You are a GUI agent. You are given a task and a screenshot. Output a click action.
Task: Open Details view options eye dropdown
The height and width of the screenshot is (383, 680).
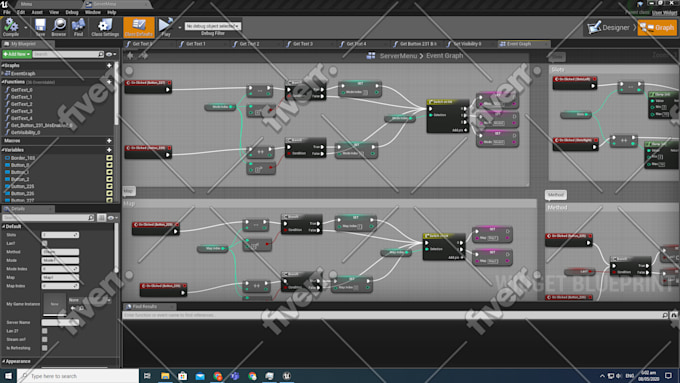[112, 218]
